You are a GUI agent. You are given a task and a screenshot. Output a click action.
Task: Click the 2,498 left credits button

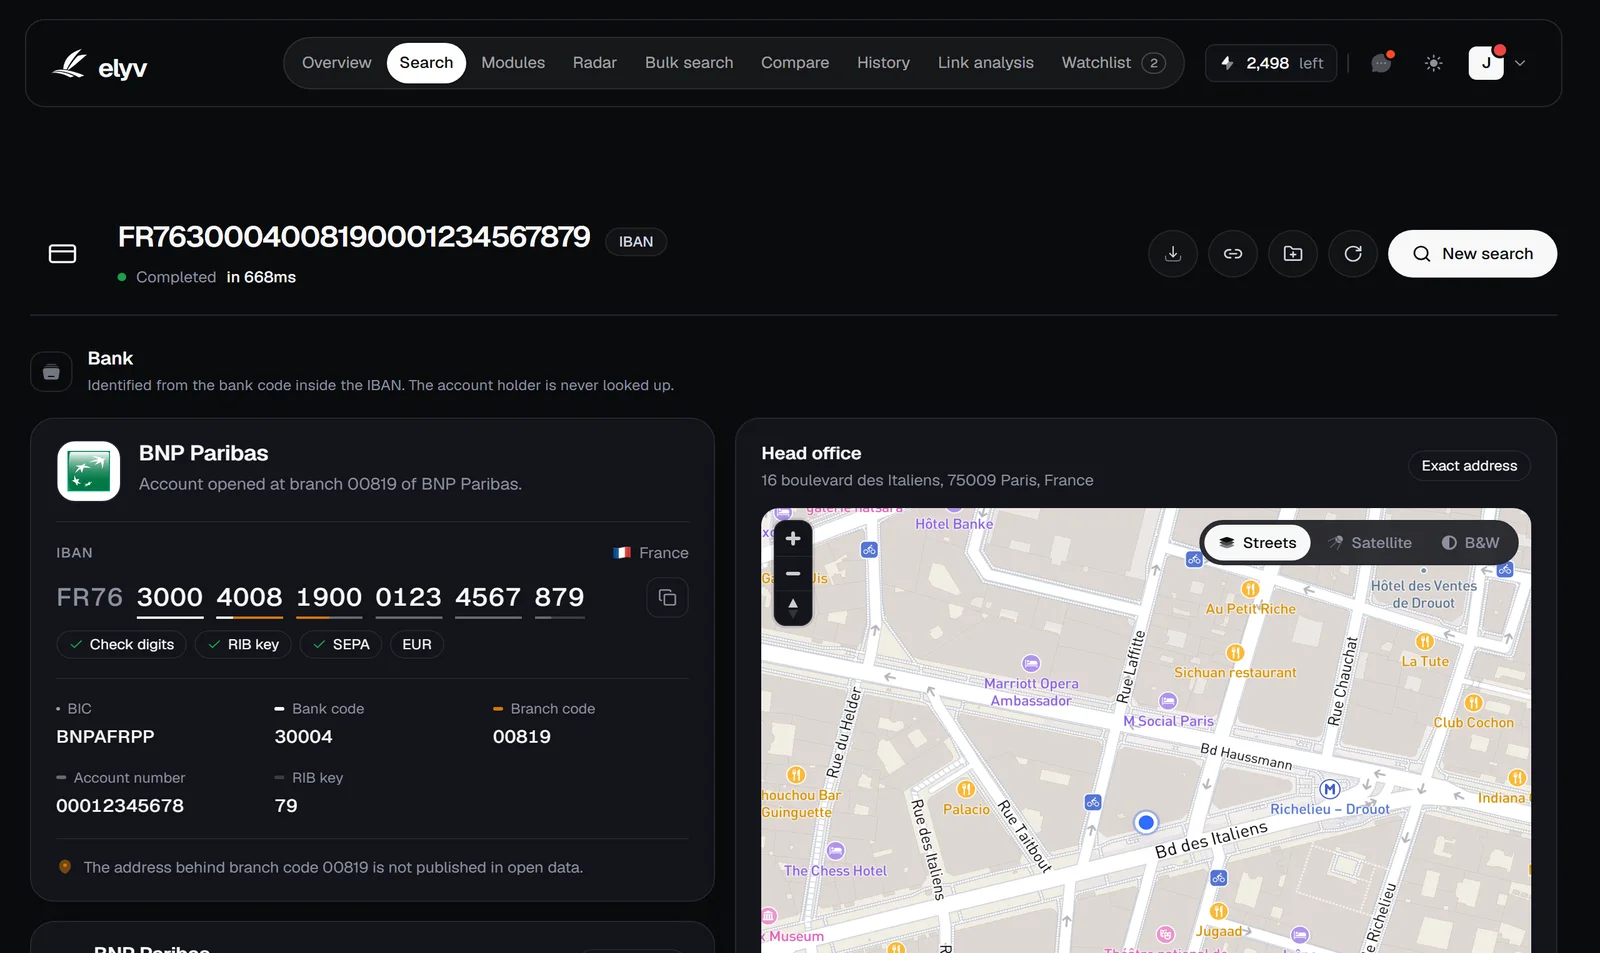1271,63
